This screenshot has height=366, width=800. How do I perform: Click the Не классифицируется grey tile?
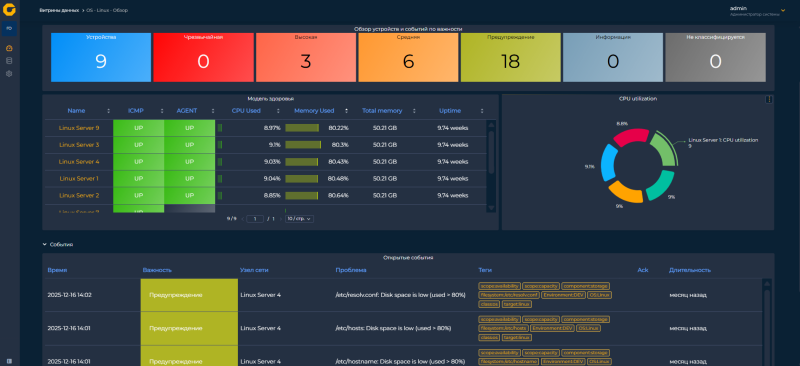715,57
